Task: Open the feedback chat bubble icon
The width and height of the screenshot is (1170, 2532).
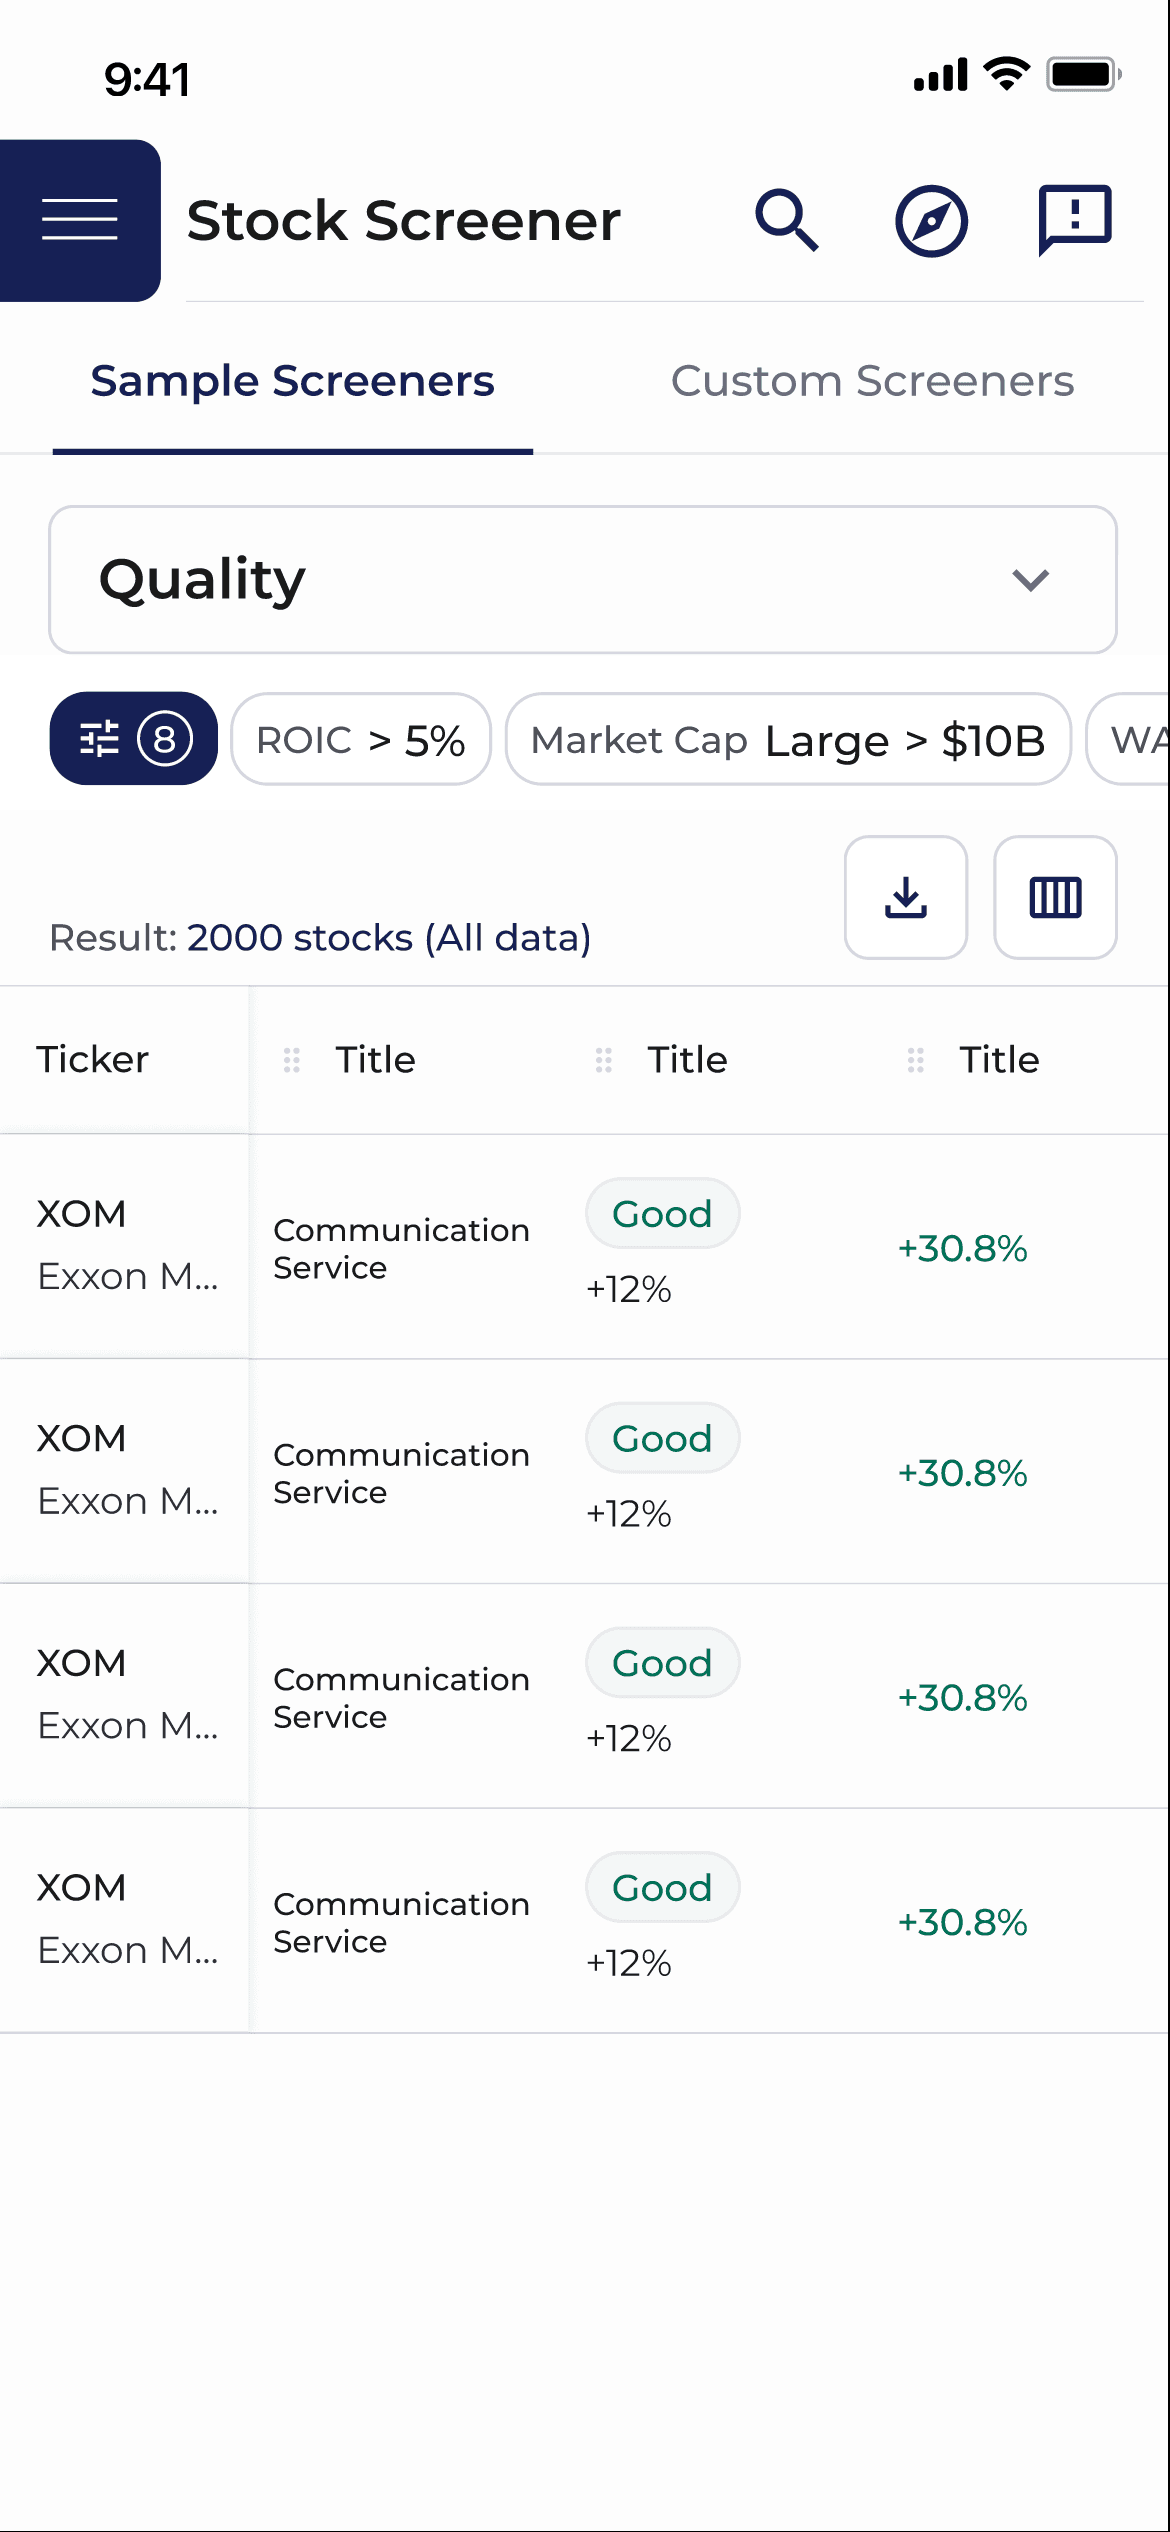Action: coord(1075,219)
